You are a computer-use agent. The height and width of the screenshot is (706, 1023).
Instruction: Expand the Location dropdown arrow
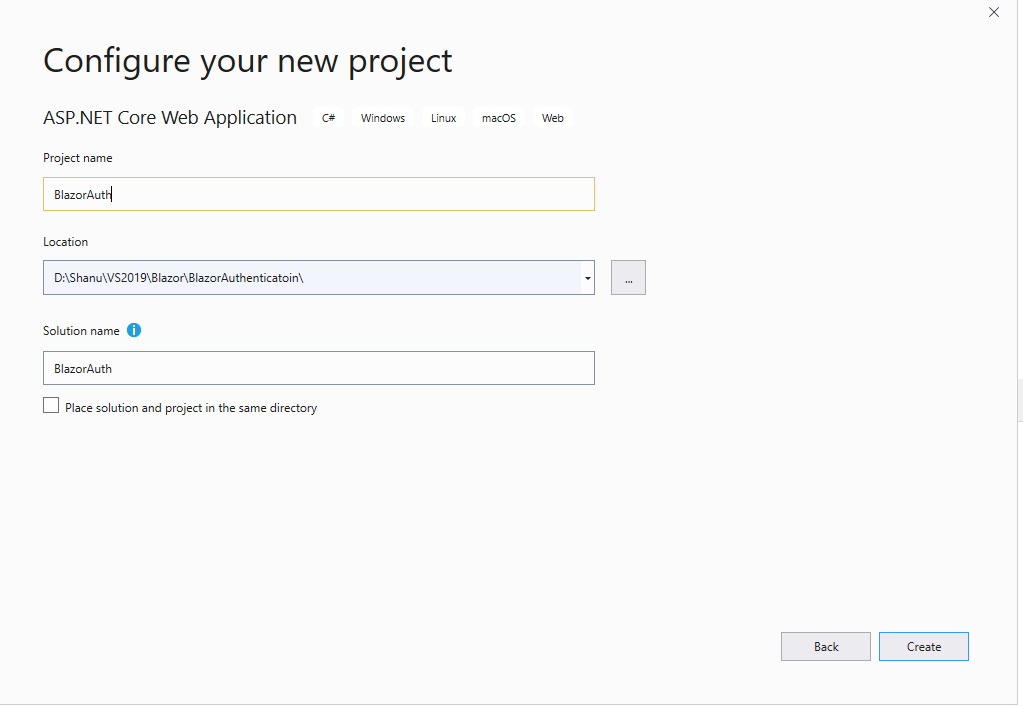(588, 278)
